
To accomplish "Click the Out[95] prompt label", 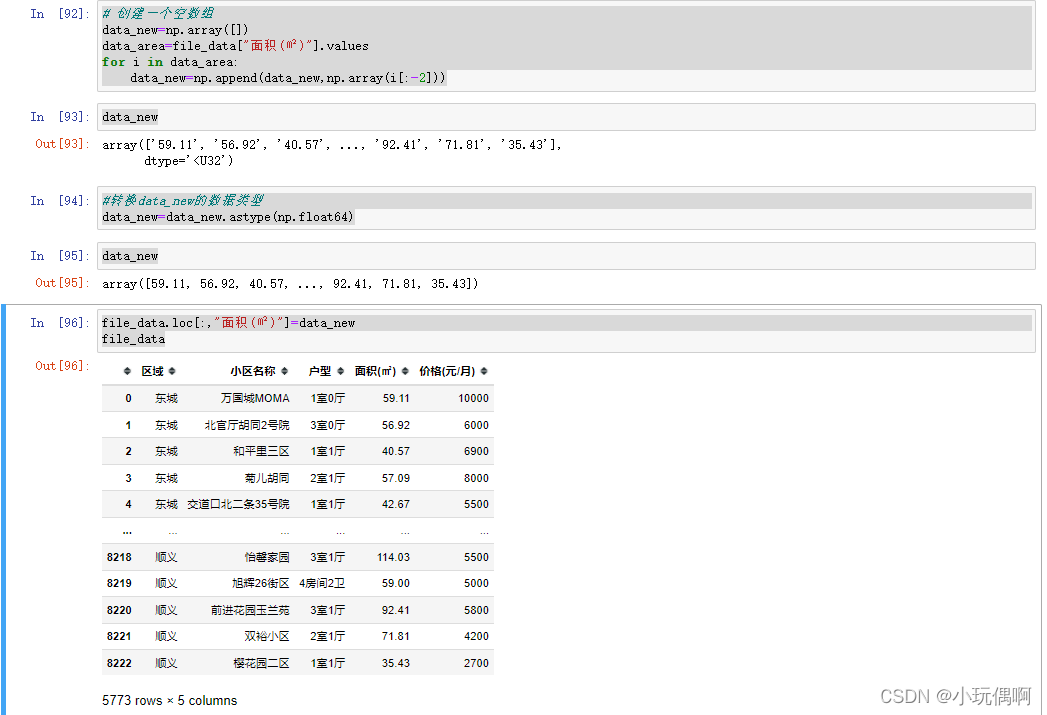I will (61, 283).
